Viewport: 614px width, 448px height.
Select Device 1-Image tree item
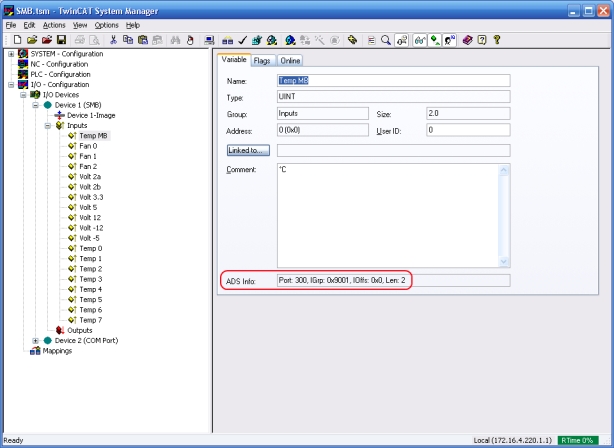click(x=91, y=116)
